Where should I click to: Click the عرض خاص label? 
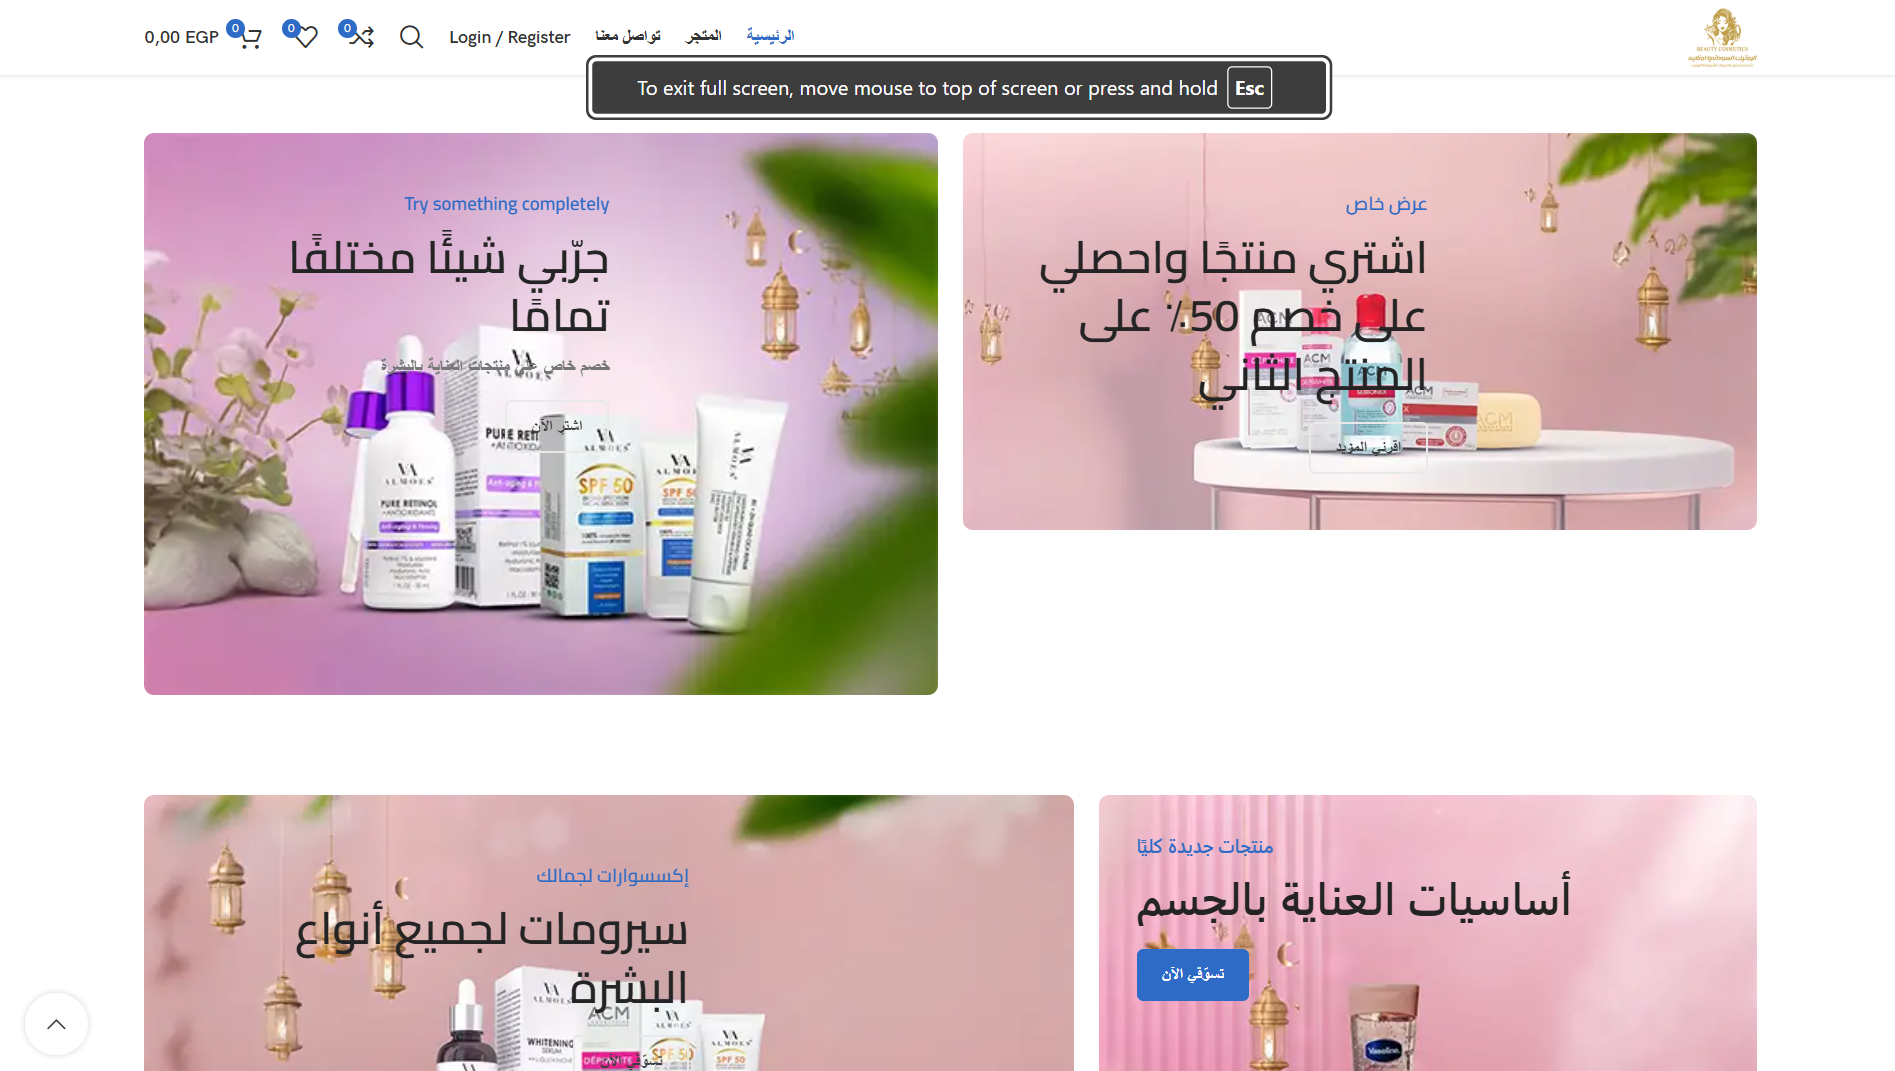click(1386, 204)
